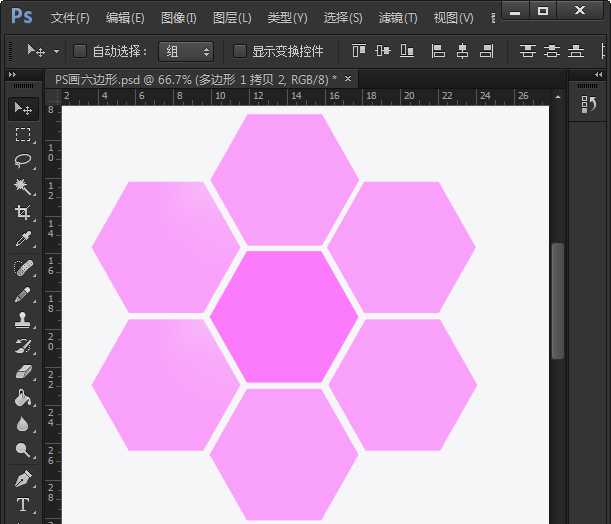The height and width of the screenshot is (524, 611).
Task: Click the align top edges button
Action: 359,51
